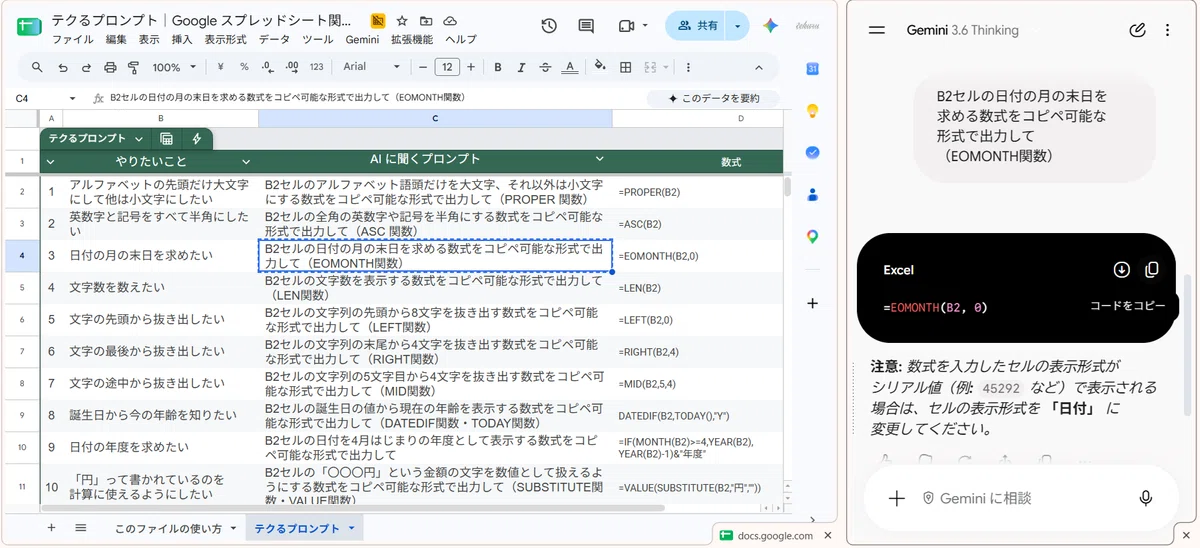Apply percent number format
Viewport: 1200px width, 548px height.
tap(244, 67)
